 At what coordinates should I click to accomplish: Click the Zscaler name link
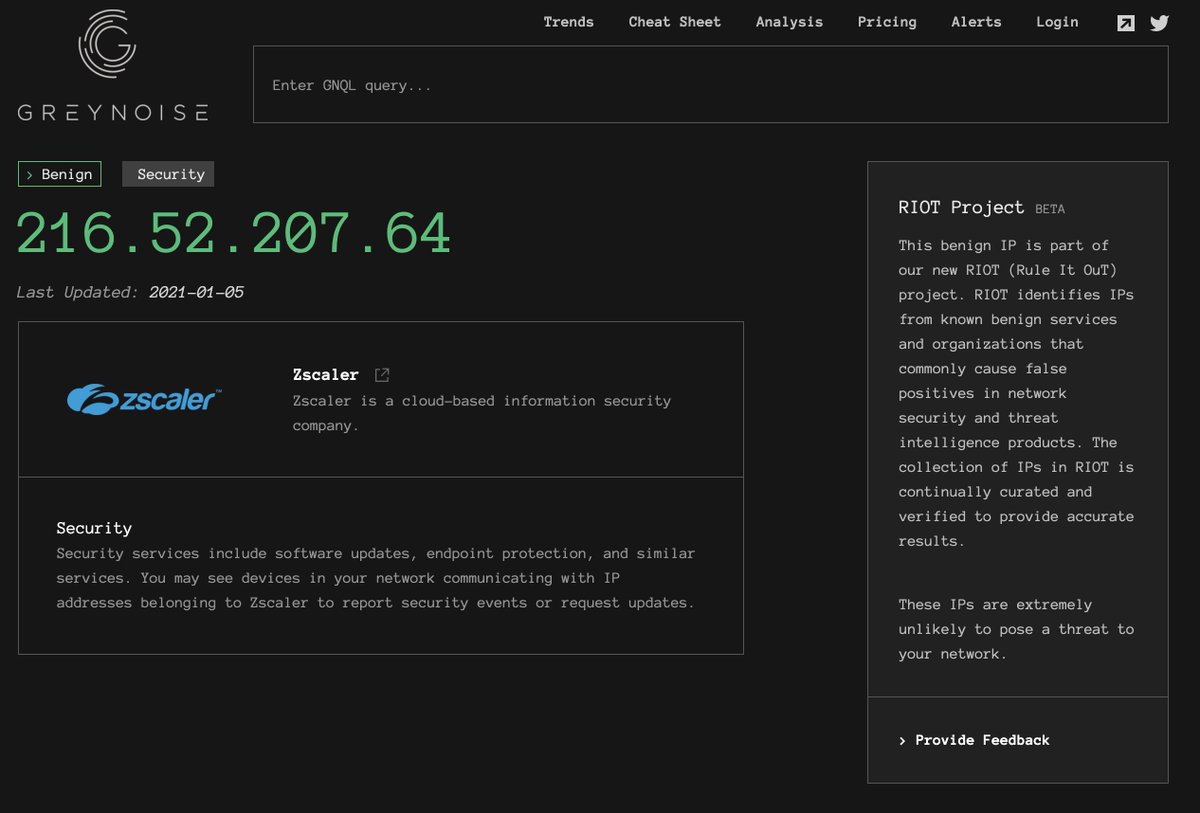click(x=326, y=375)
